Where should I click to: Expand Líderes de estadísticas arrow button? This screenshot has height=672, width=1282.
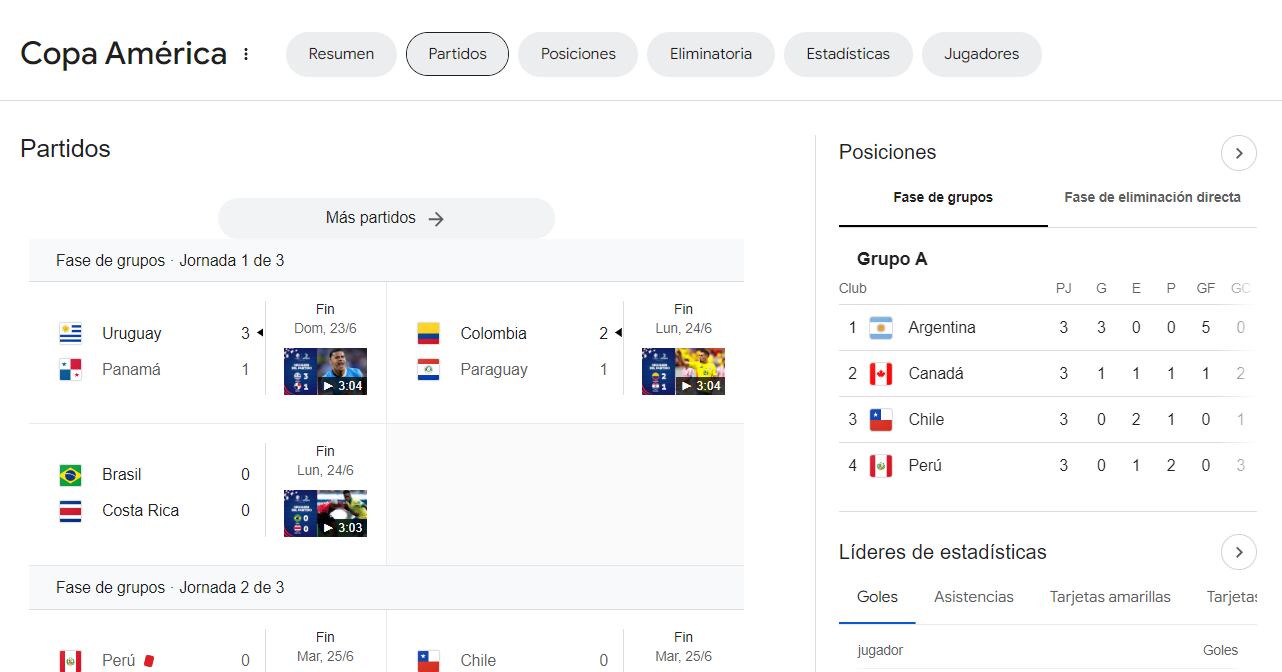1238,552
